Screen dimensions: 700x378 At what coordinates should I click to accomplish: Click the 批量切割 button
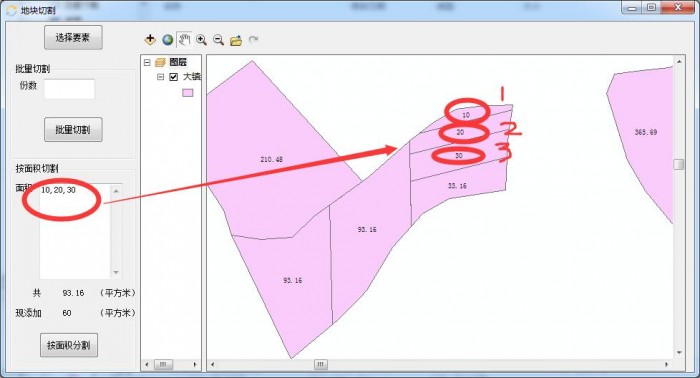click(73, 129)
